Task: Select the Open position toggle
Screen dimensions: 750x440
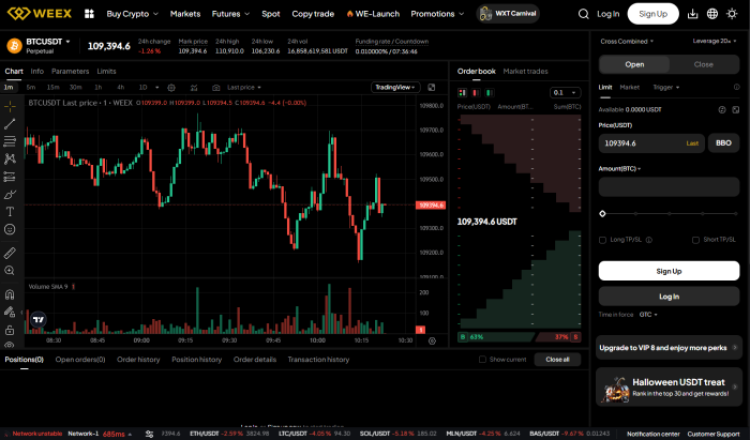Action: [635, 64]
